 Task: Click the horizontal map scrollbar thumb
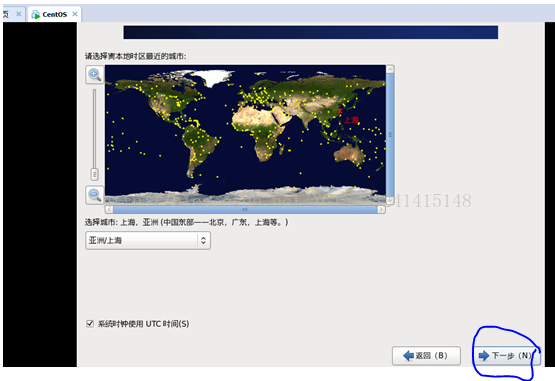pyautogui.click(x=245, y=209)
